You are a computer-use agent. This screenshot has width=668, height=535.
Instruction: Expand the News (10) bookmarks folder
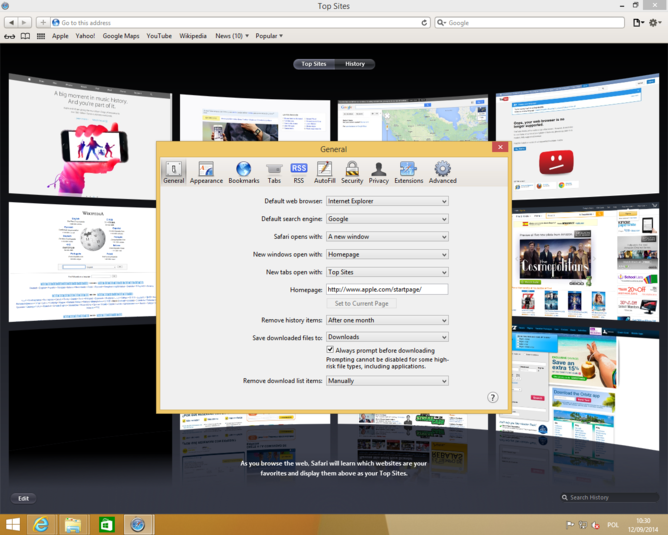(232, 36)
